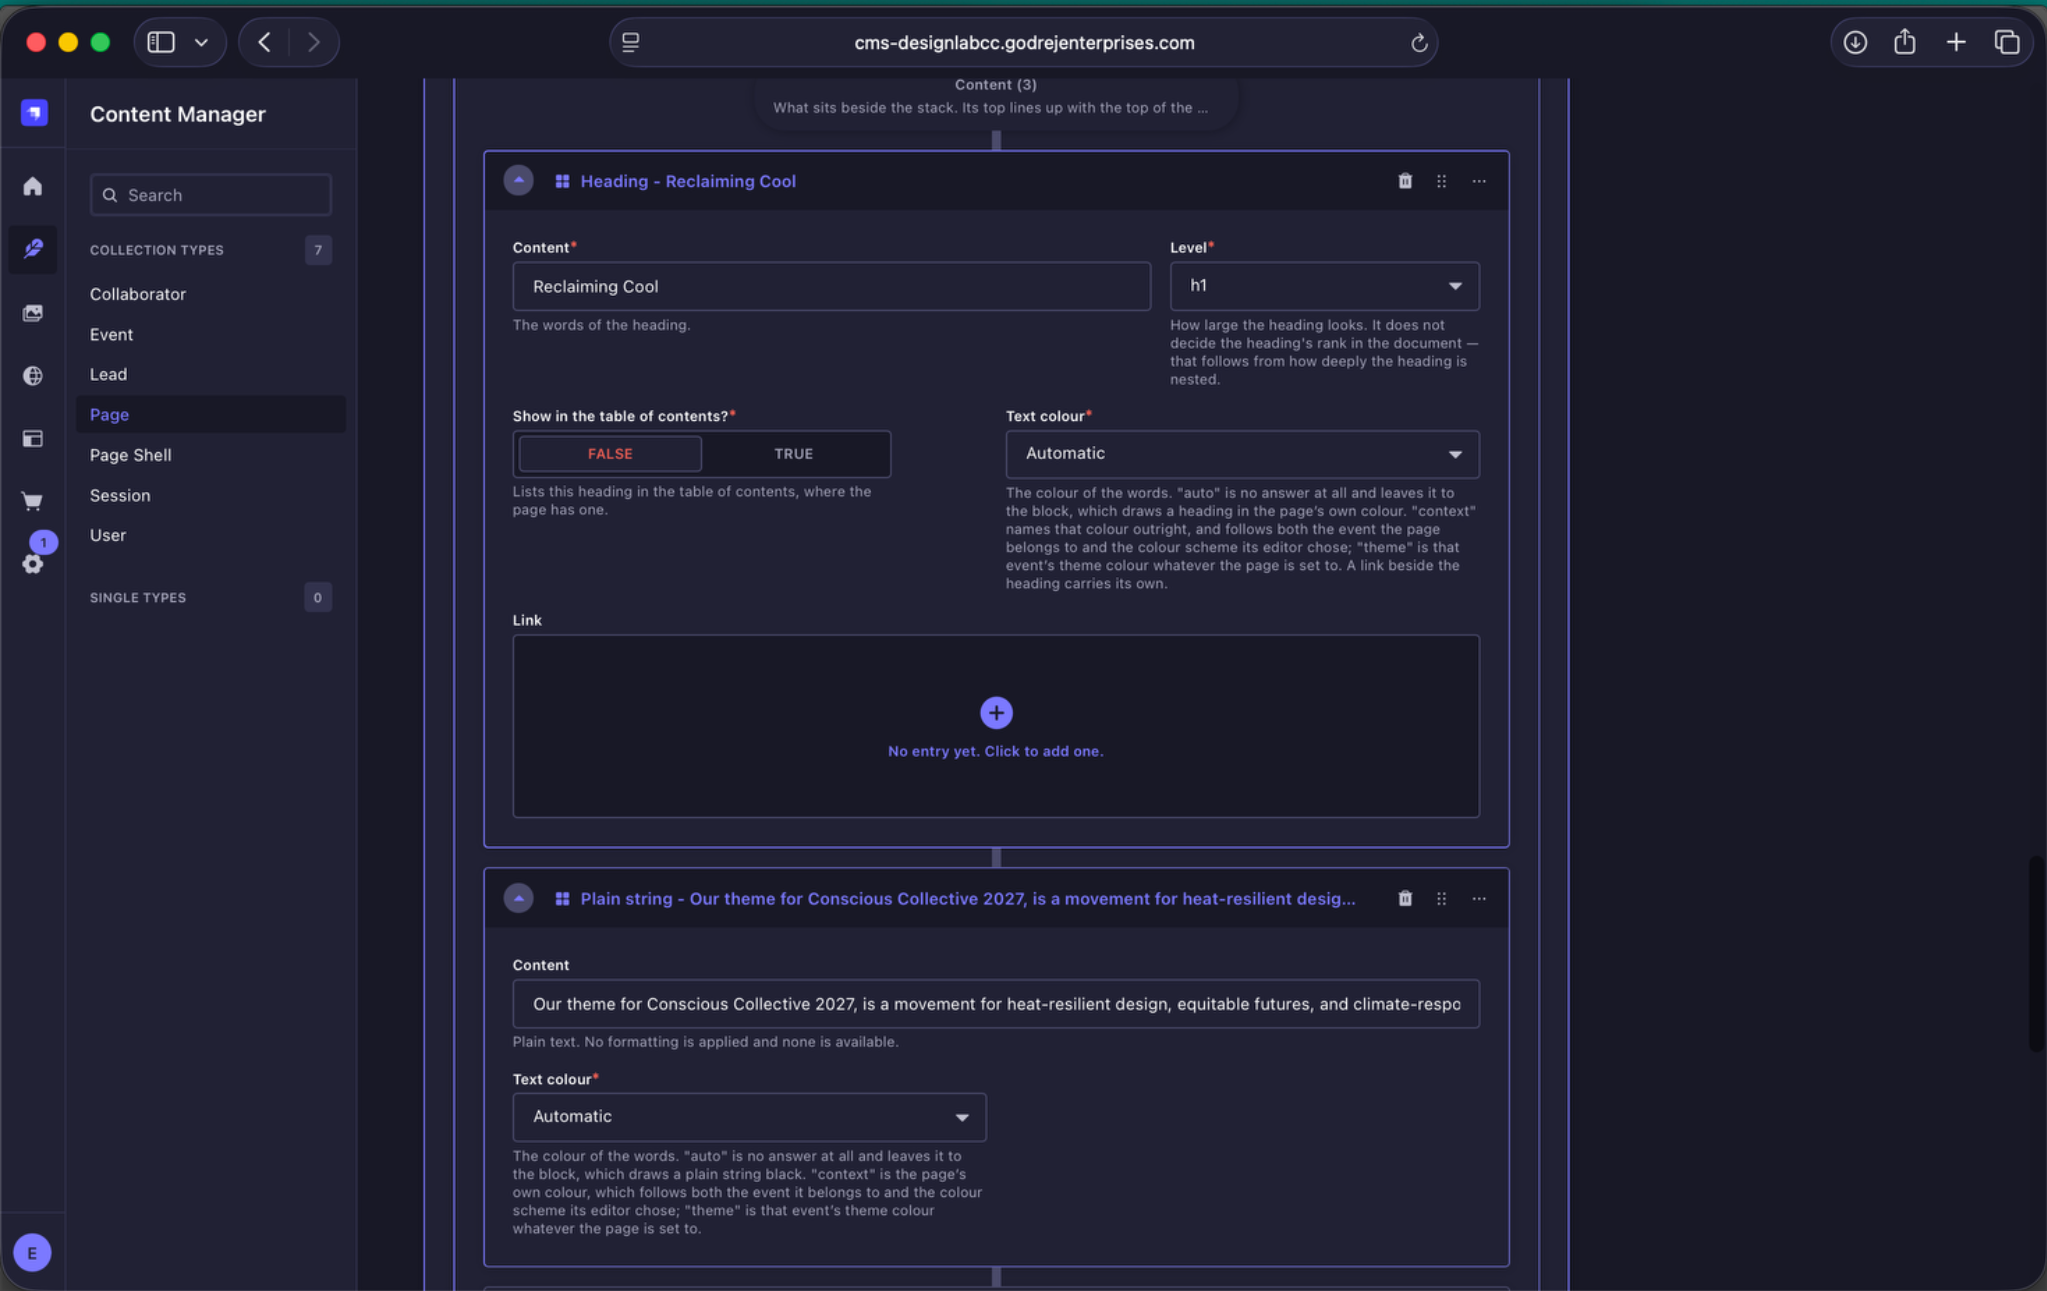Open Lead collection type
2047x1291 pixels.
pyautogui.click(x=108, y=374)
